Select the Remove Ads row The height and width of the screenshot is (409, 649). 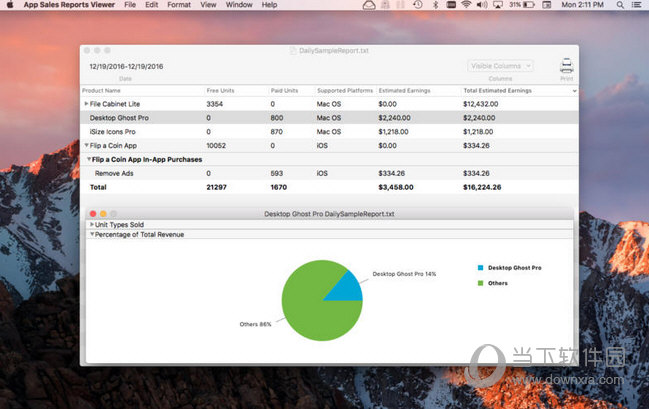click(x=329, y=173)
